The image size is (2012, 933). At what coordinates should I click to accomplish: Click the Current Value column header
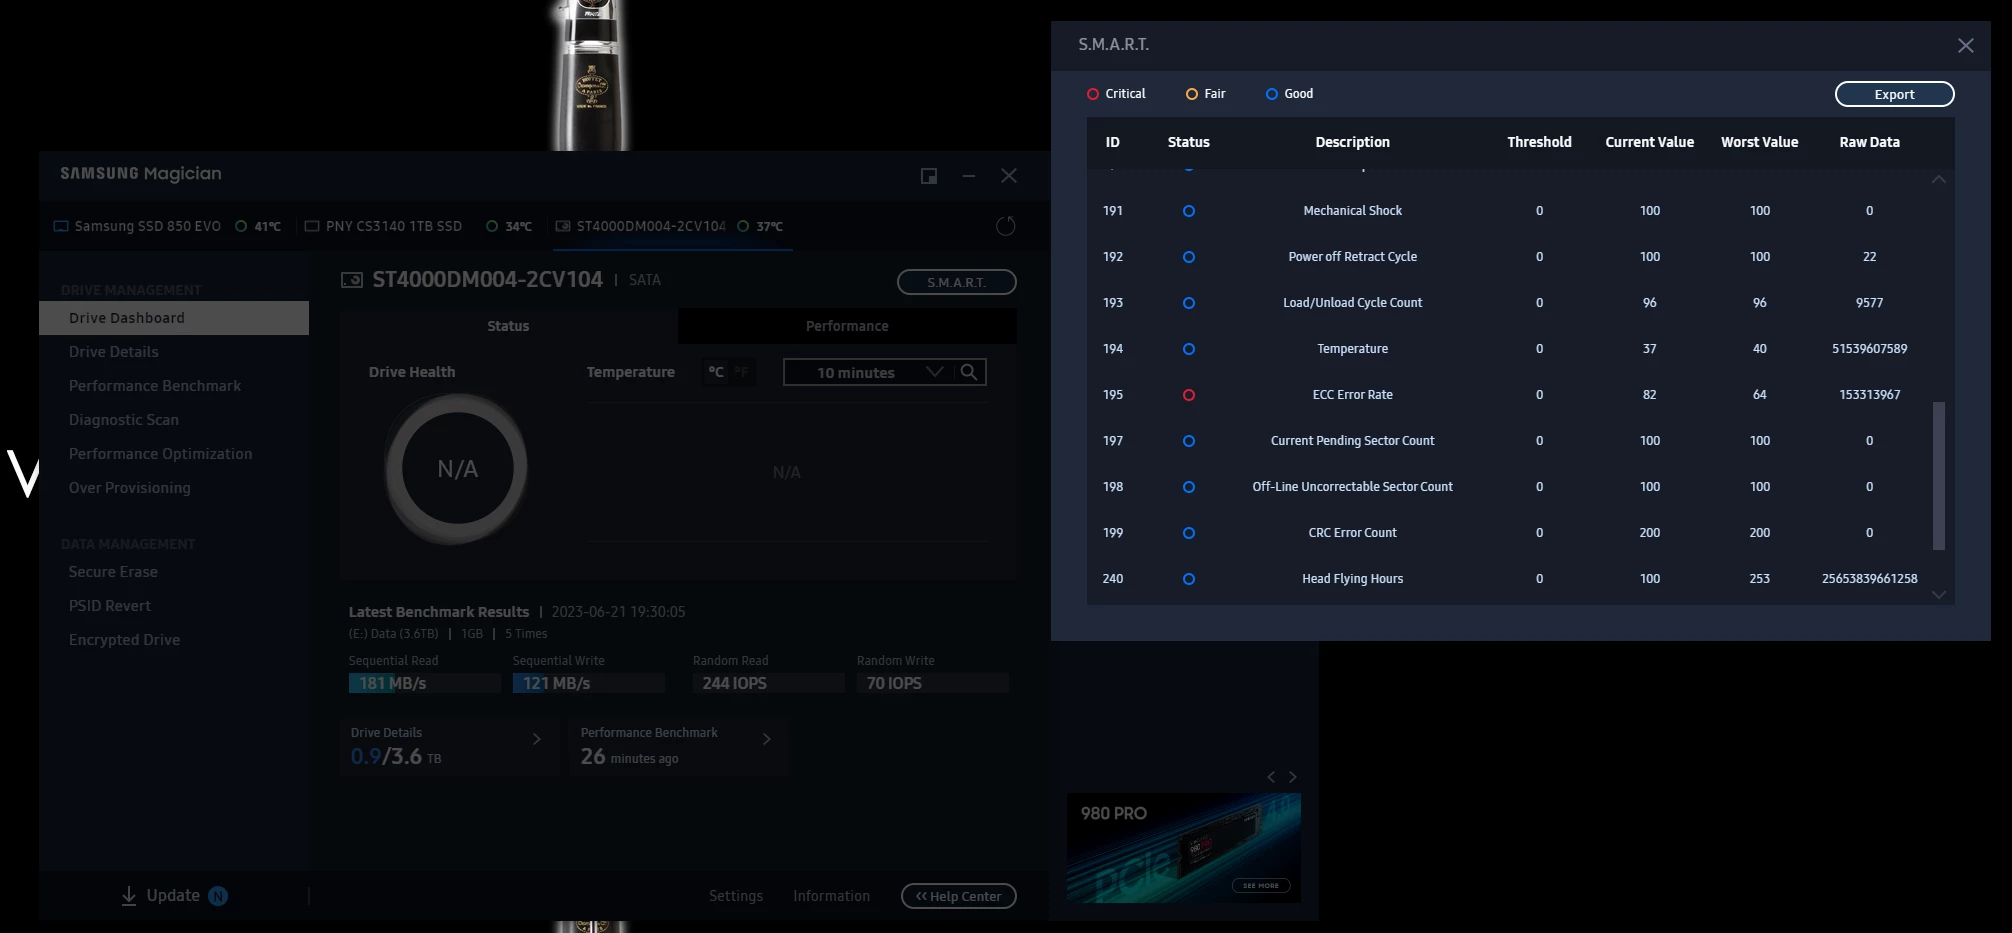coord(1649,142)
